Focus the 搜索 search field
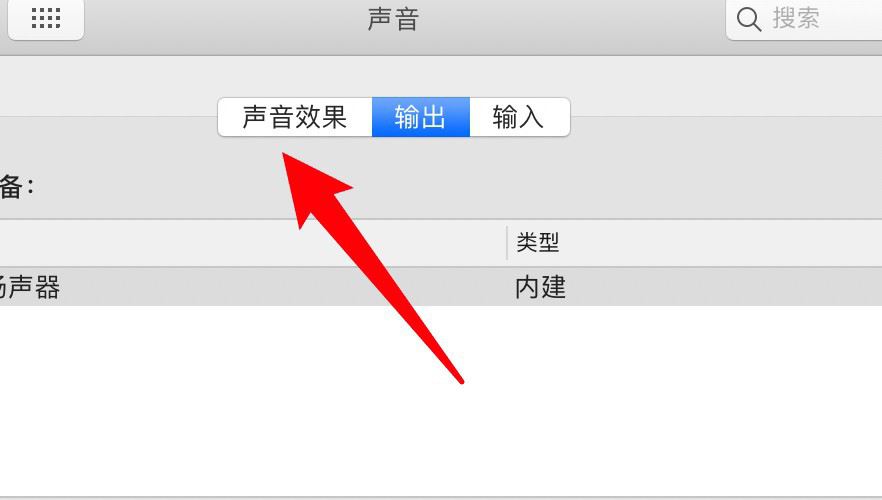The image size is (882, 500). [804, 19]
